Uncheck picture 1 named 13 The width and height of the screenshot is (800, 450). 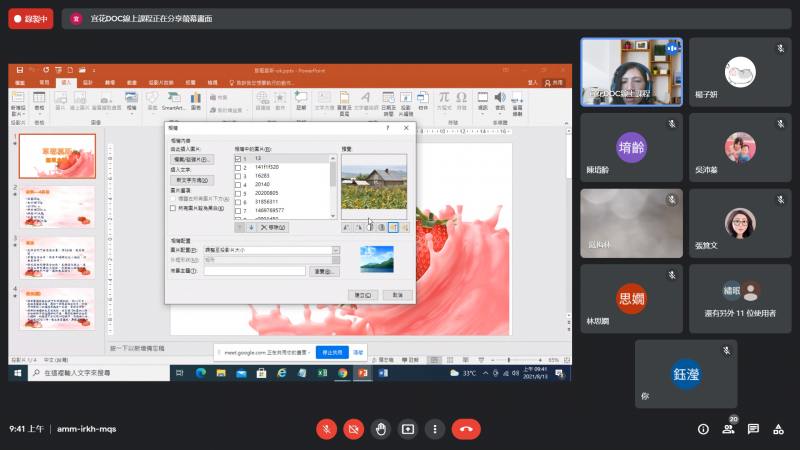pos(238,159)
